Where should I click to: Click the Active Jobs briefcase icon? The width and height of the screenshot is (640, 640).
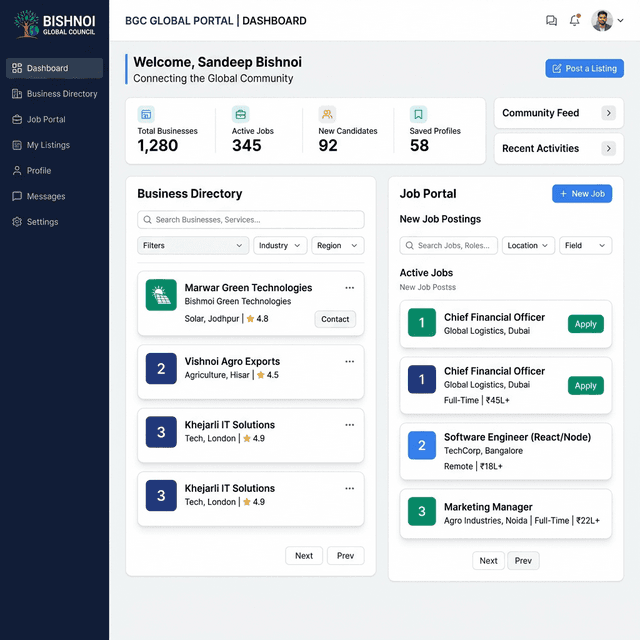tap(241, 114)
